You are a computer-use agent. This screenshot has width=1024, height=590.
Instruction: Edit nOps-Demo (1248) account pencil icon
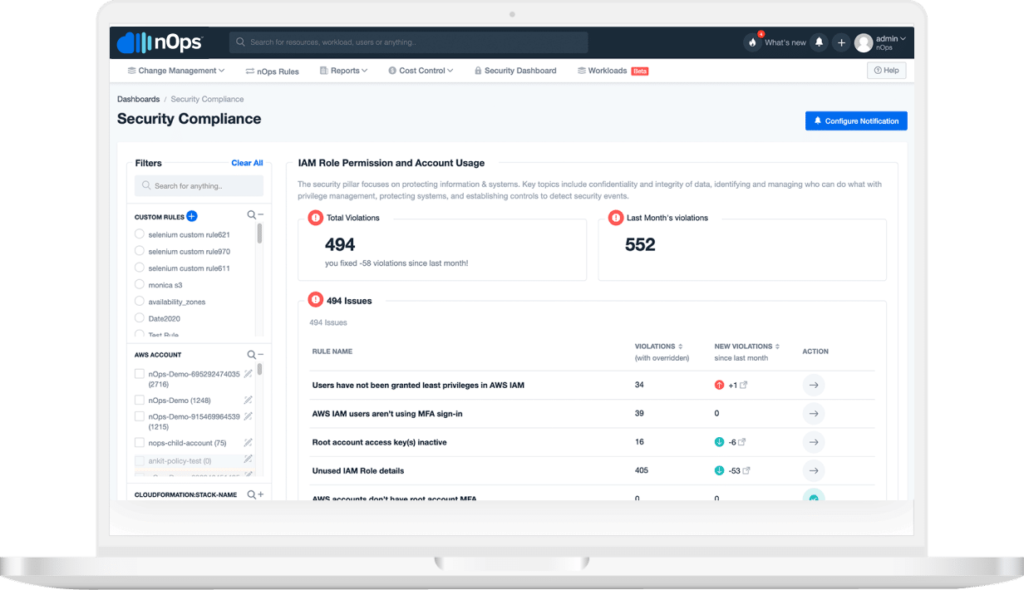(248, 400)
